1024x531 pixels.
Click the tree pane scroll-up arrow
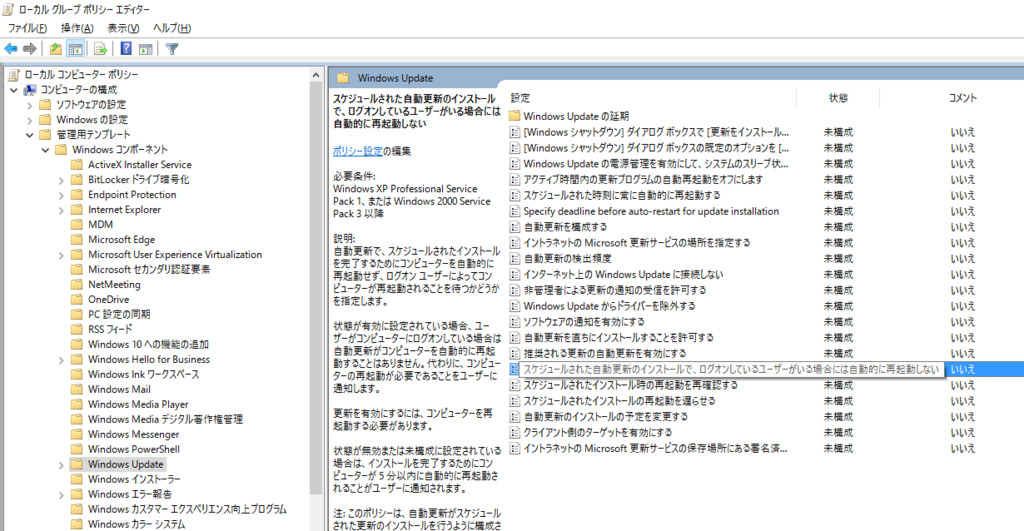tap(316, 75)
